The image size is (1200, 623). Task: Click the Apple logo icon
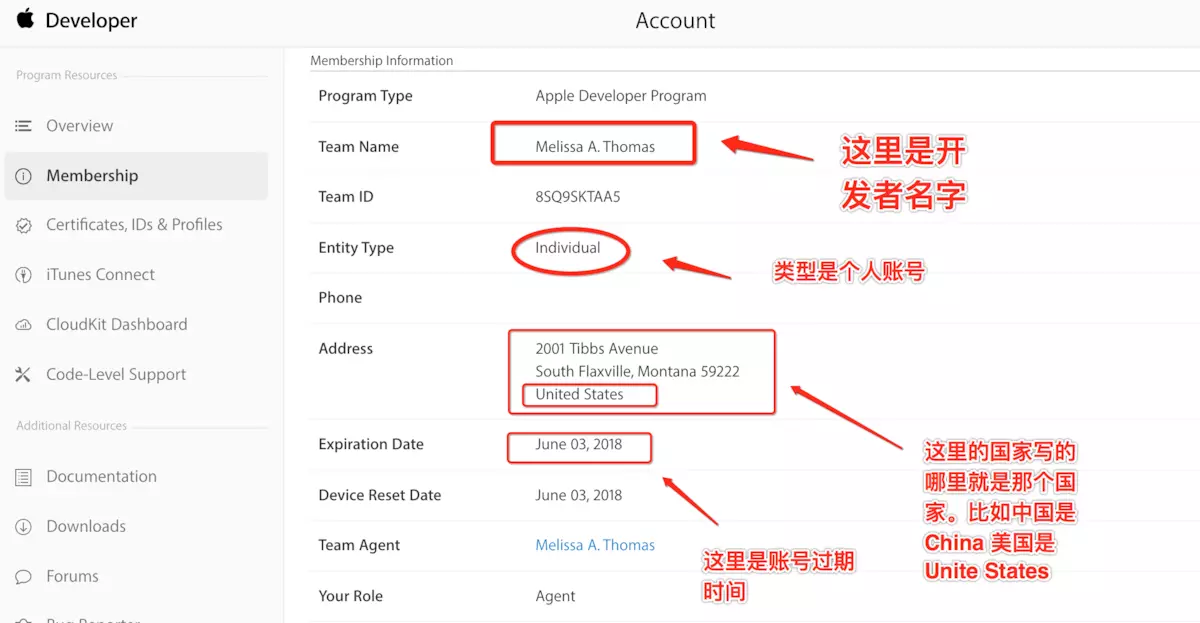[25, 18]
